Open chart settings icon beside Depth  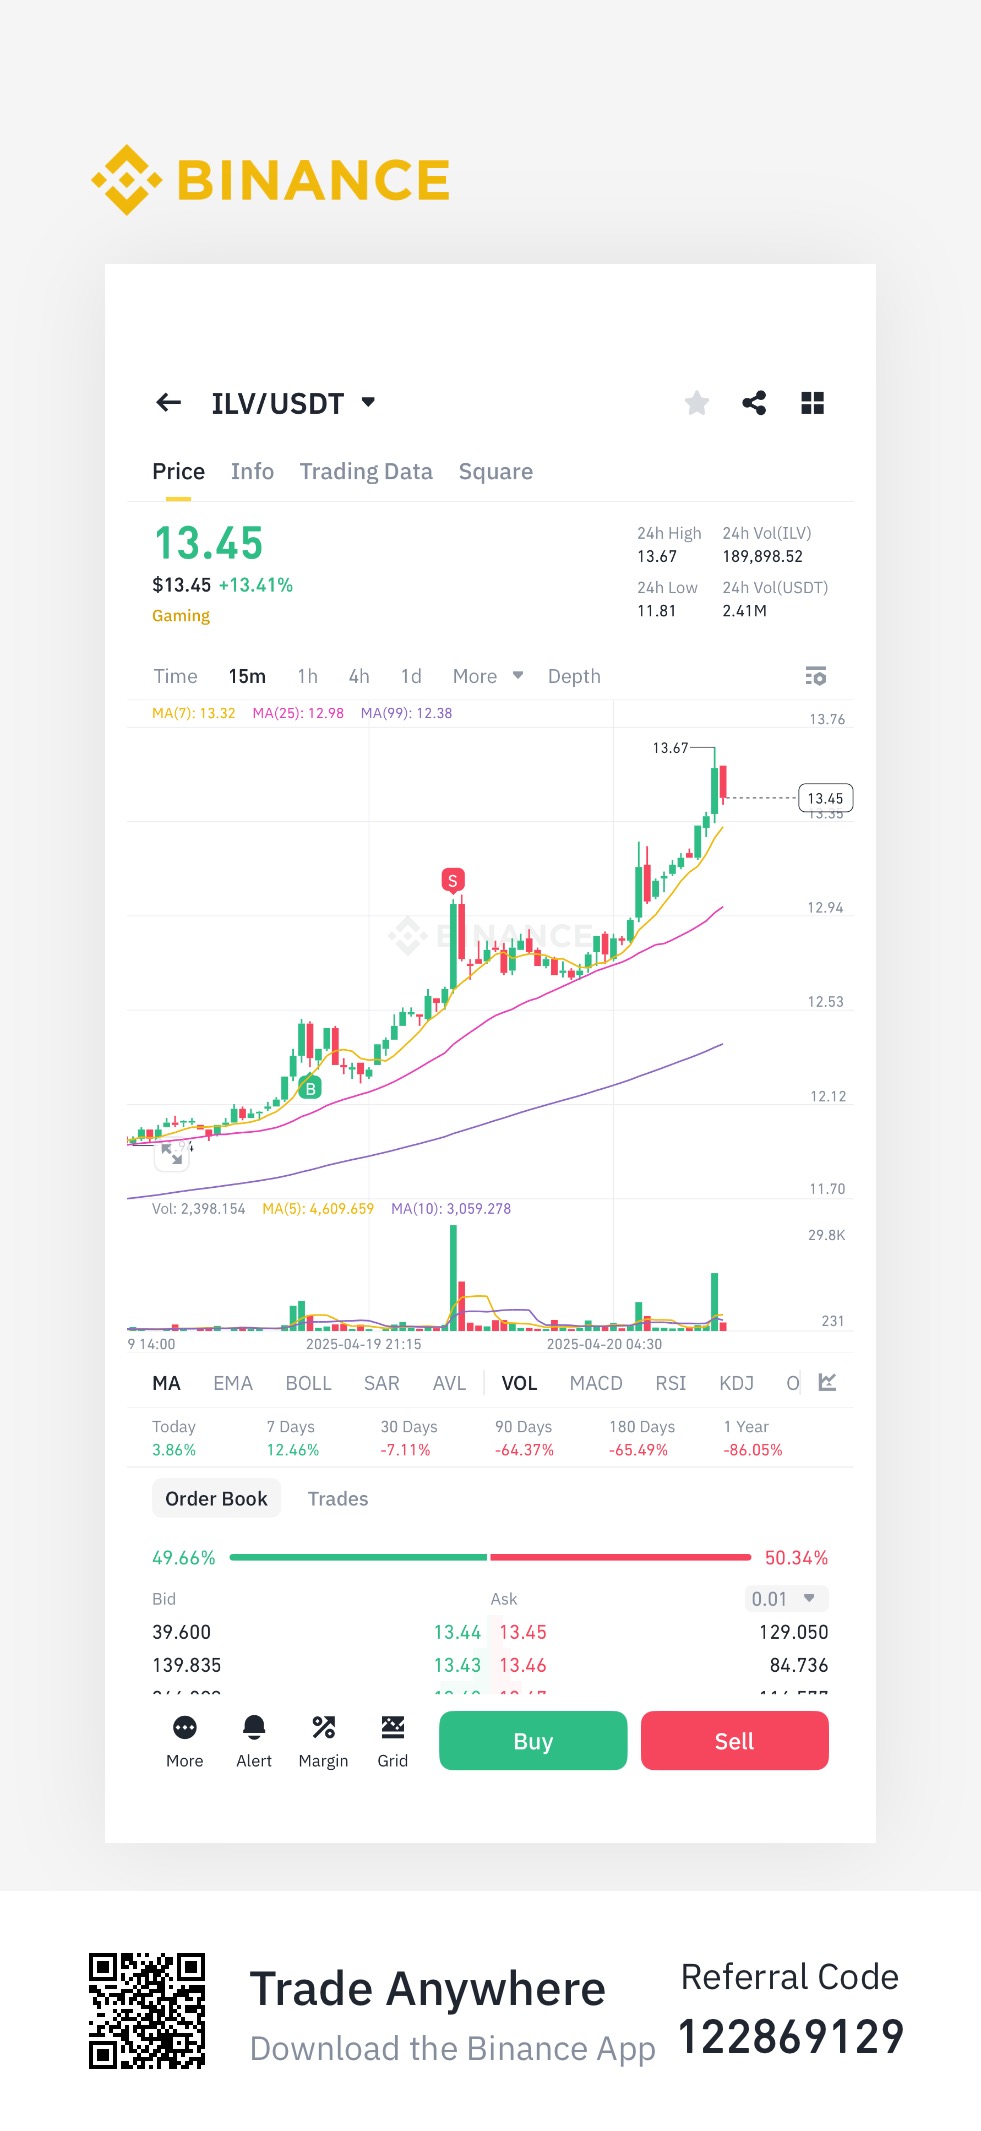[x=815, y=677]
